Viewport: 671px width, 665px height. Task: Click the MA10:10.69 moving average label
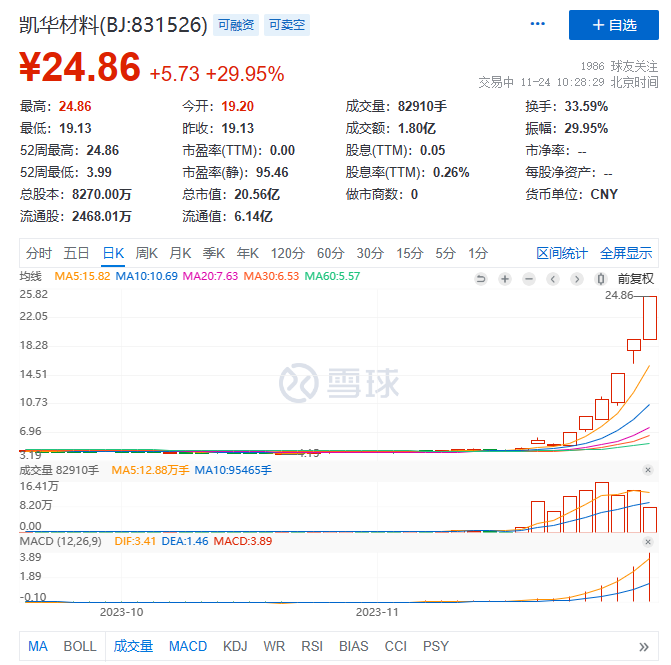pyautogui.click(x=146, y=276)
